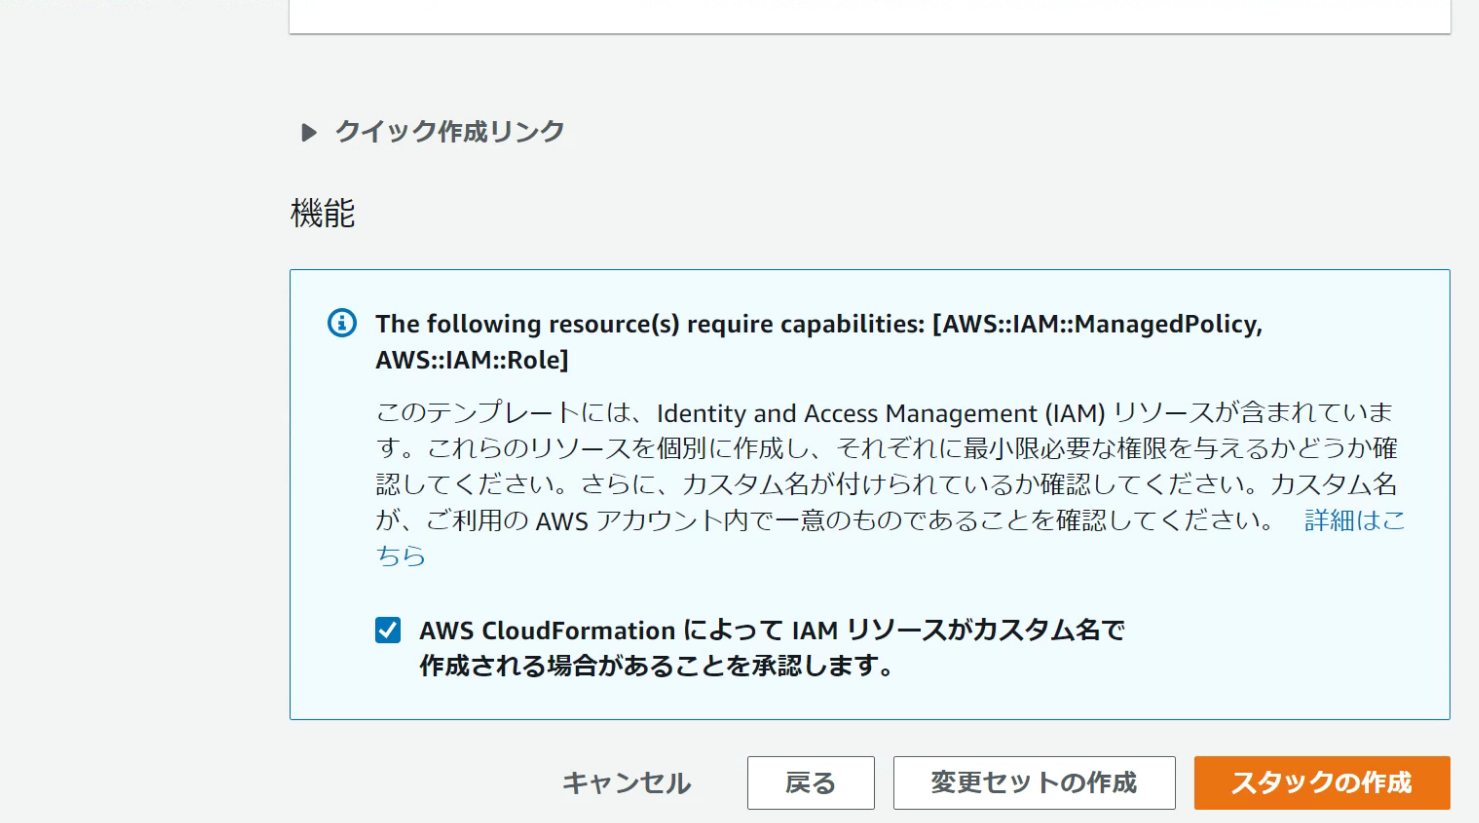This screenshot has width=1479, height=823.
Task: Click the blue info icon in the capabilities alert
Action: (x=342, y=323)
